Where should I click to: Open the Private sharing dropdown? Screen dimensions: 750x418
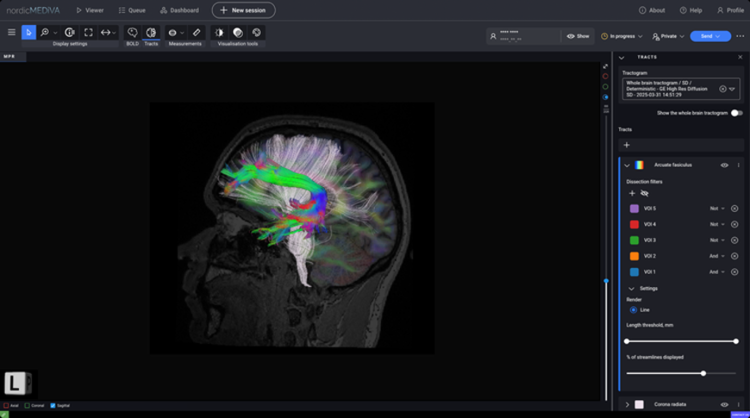click(x=667, y=36)
